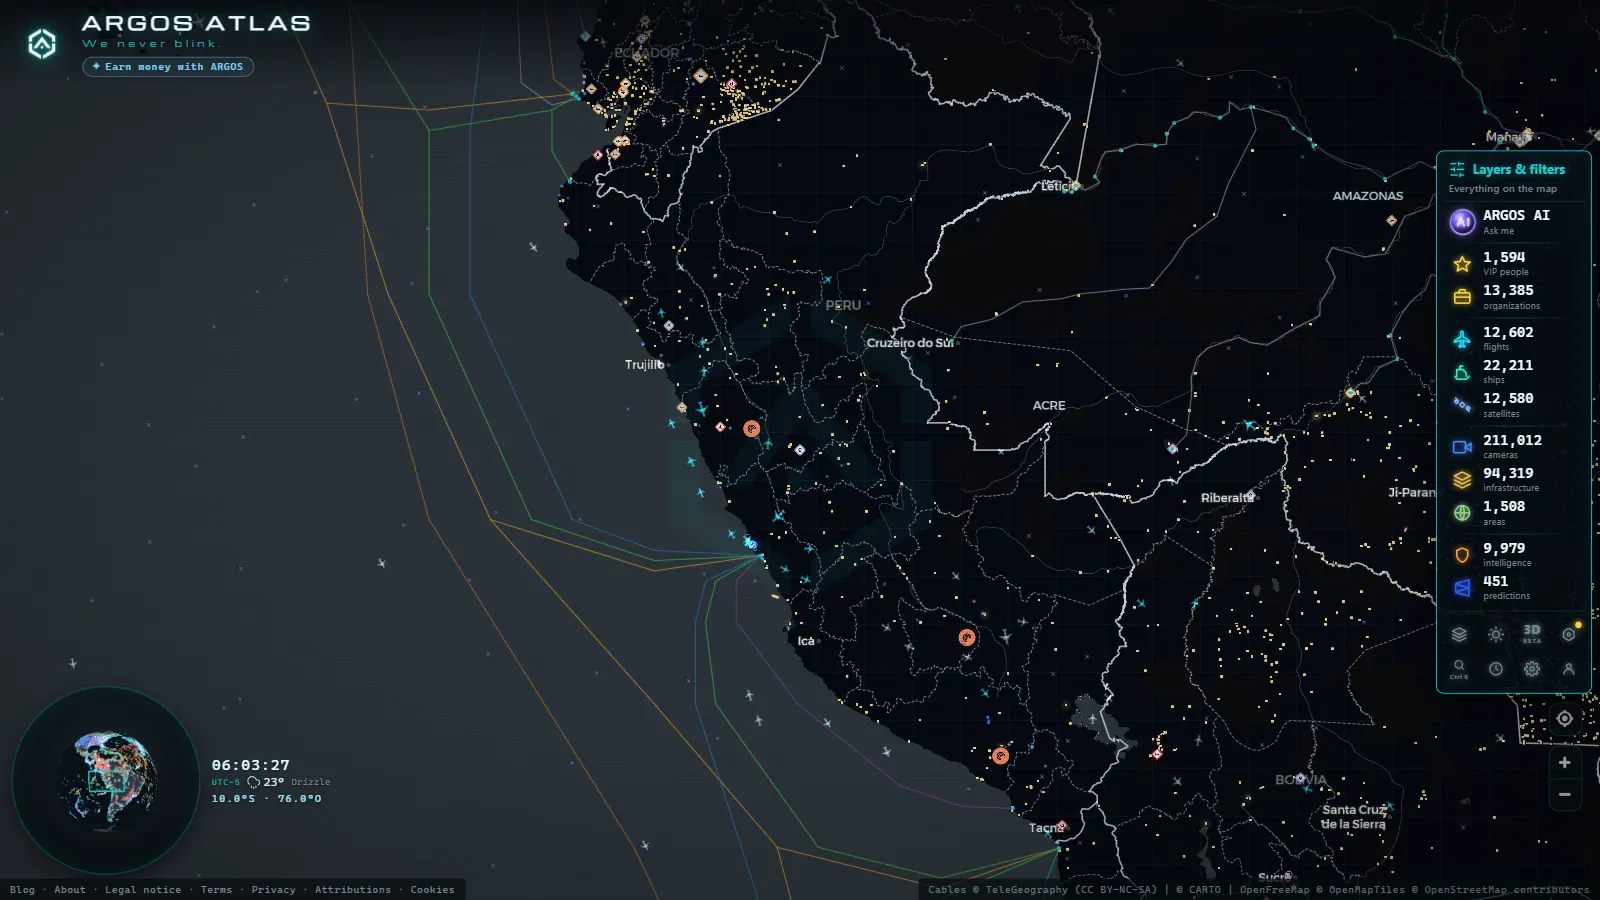Open search with Ctrl K icon
Image resolution: width=1600 pixels, height=900 pixels.
pos(1459,668)
